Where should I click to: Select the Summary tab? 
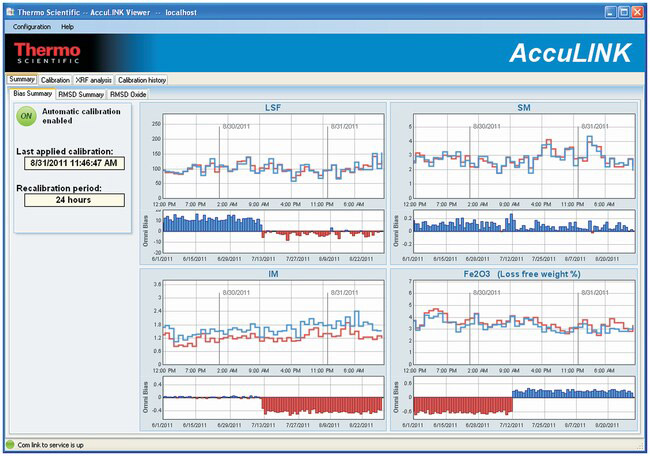pos(22,80)
